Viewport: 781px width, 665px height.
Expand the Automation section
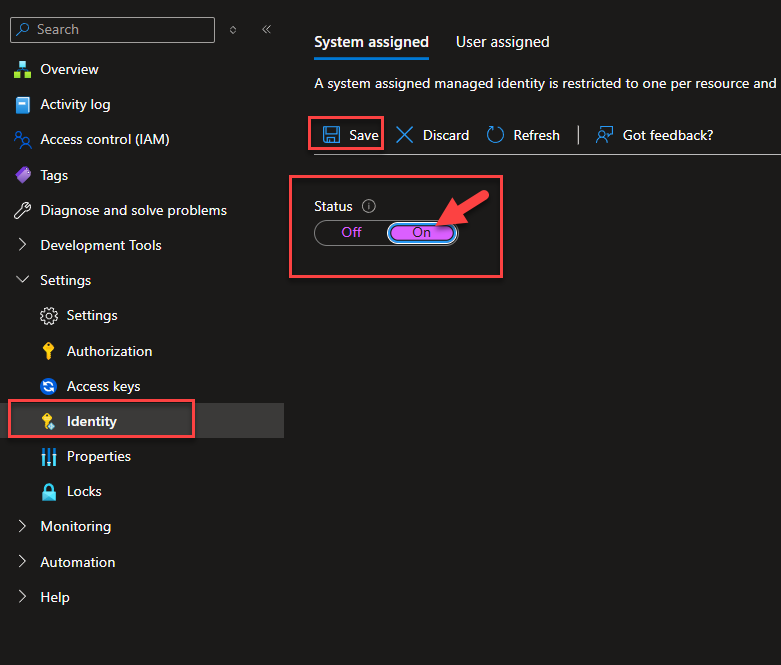(x=22, y=561)
